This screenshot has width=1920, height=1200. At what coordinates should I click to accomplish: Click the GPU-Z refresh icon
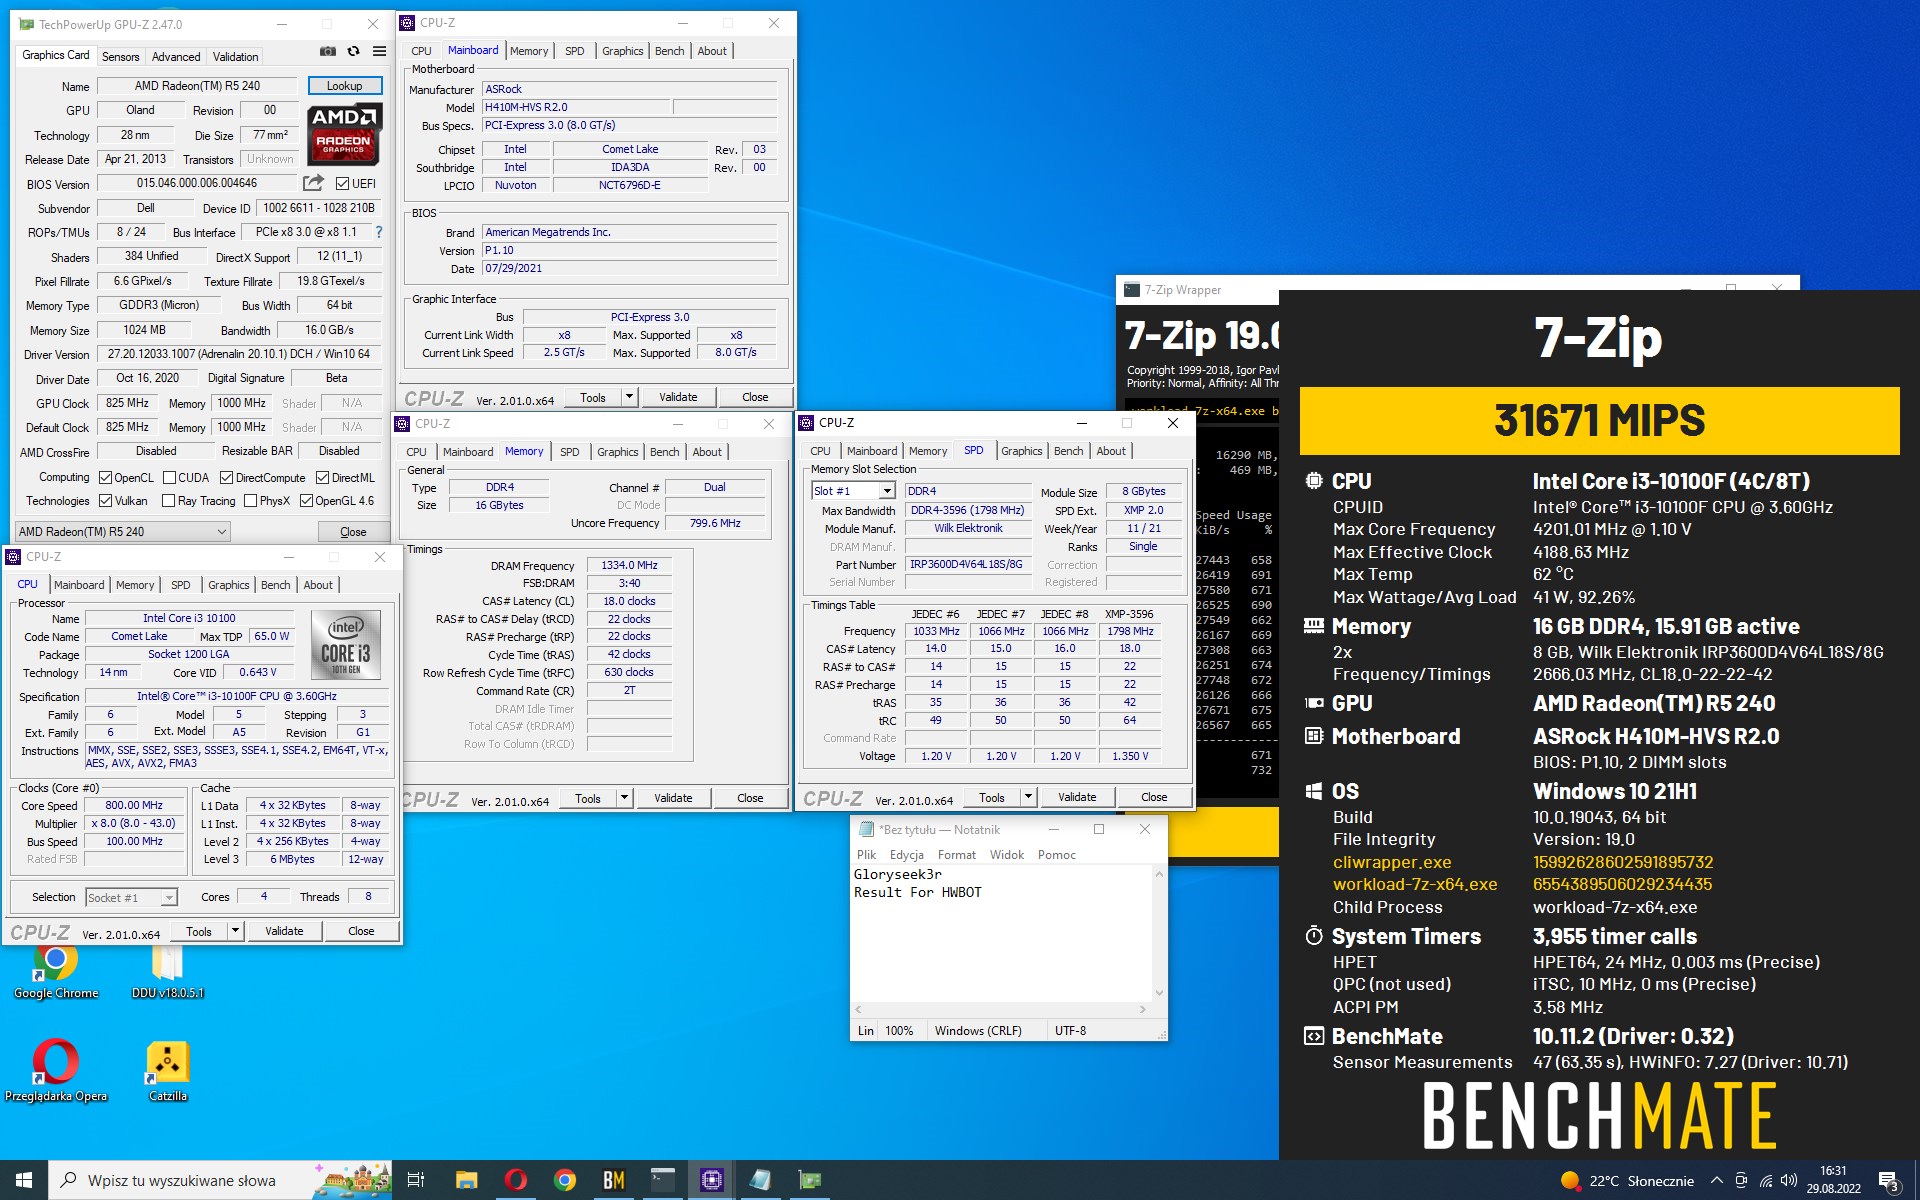[353, 51]
